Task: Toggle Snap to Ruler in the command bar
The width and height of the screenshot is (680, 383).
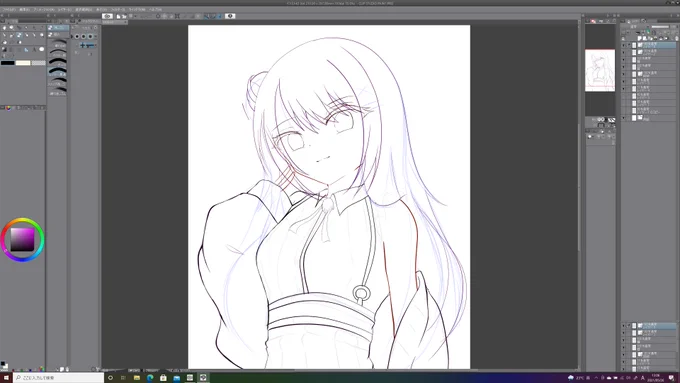Action: 206,16
